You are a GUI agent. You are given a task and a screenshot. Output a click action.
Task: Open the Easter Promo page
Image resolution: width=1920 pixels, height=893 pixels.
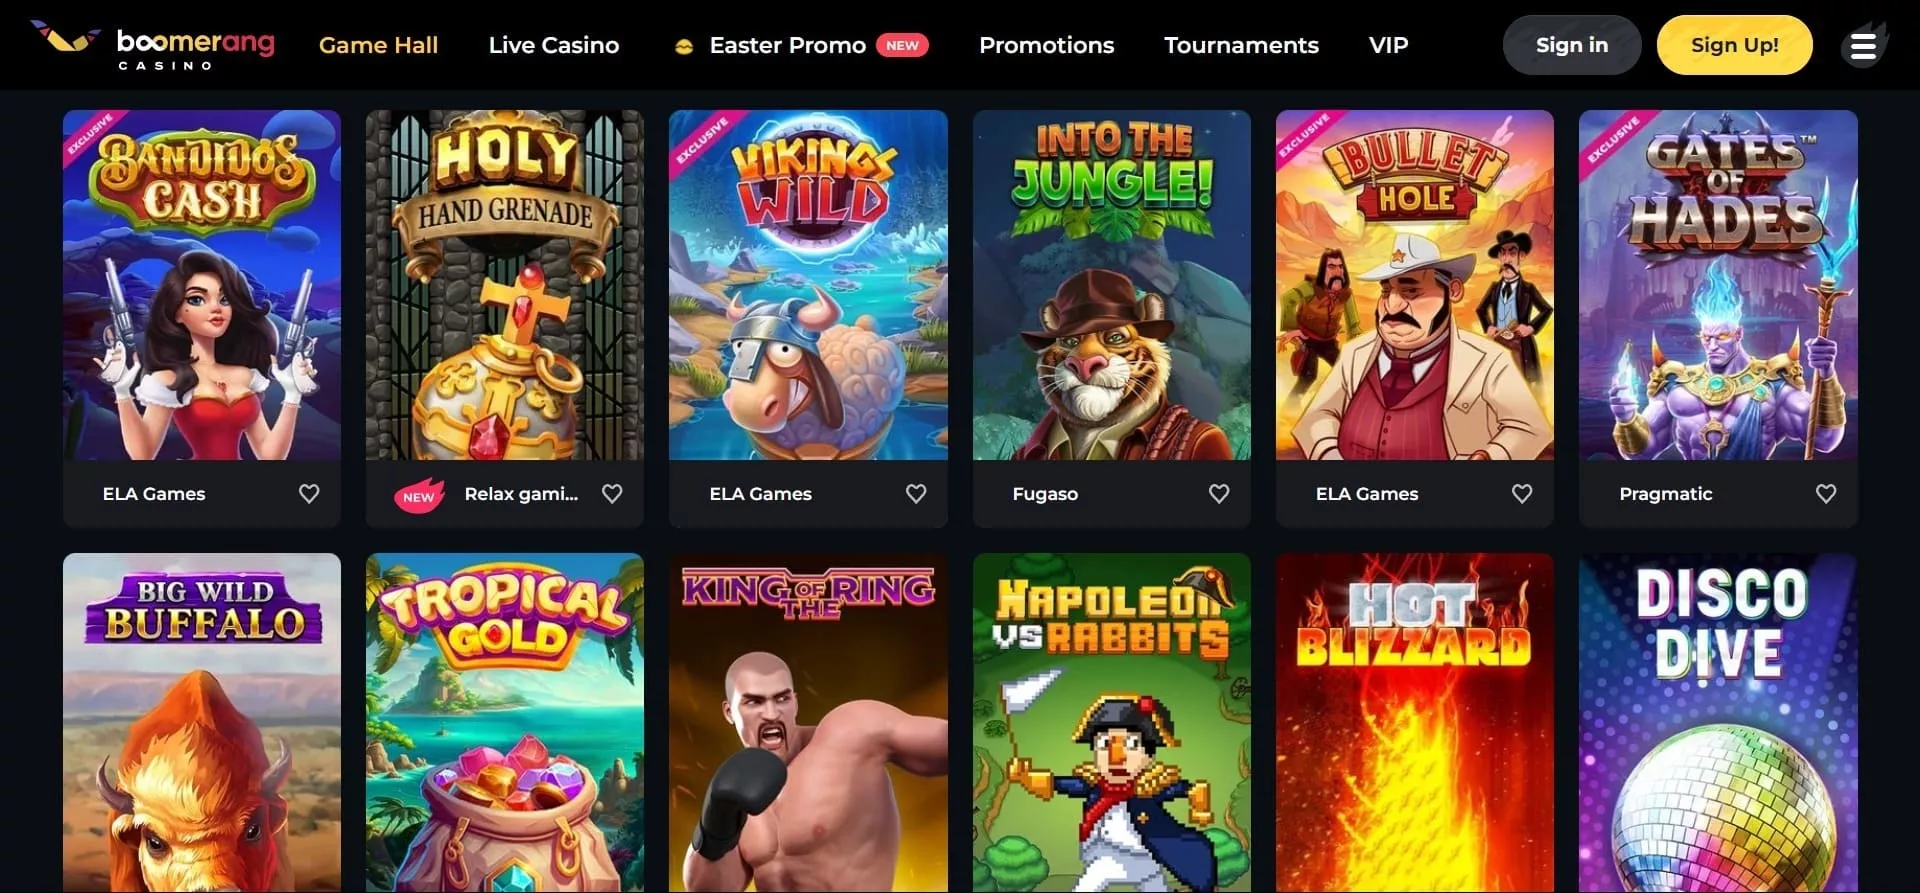click(787, 45)
